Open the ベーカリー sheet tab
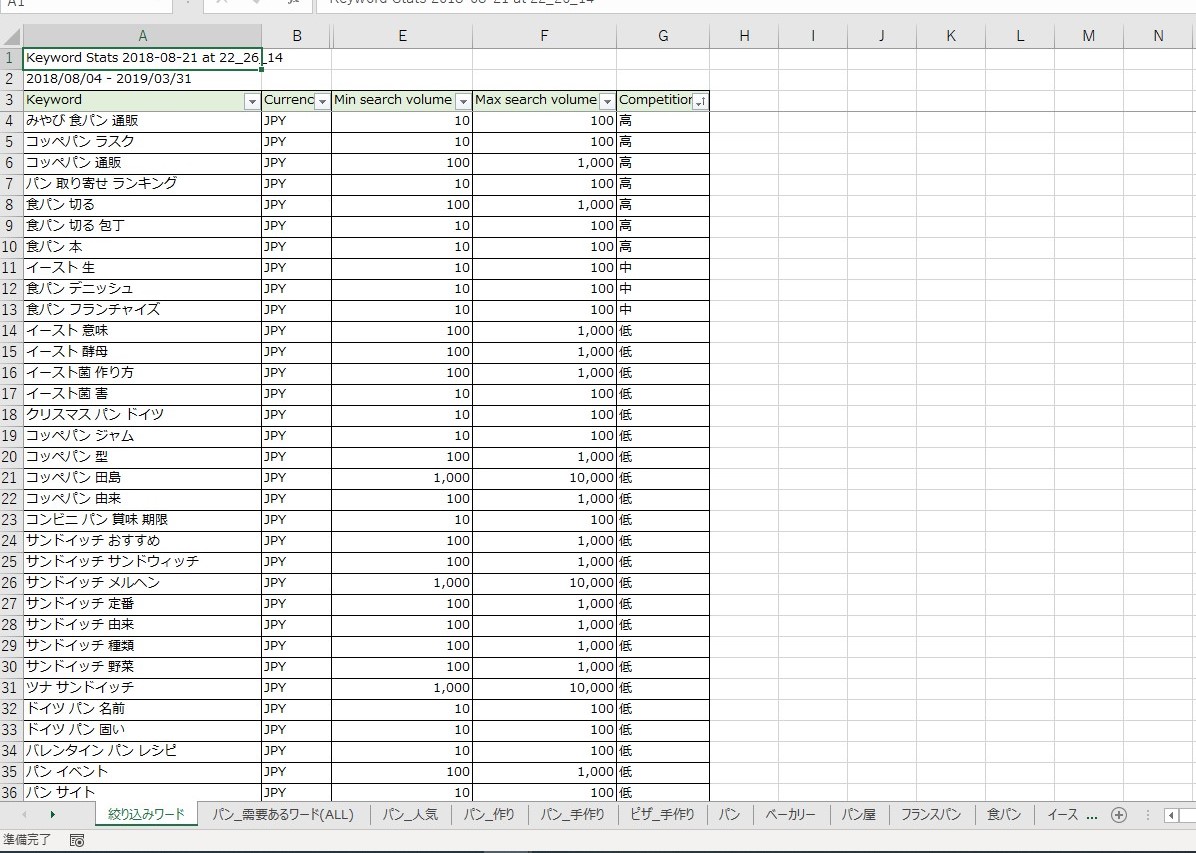Screen dimensions: 1196x853 790,815
